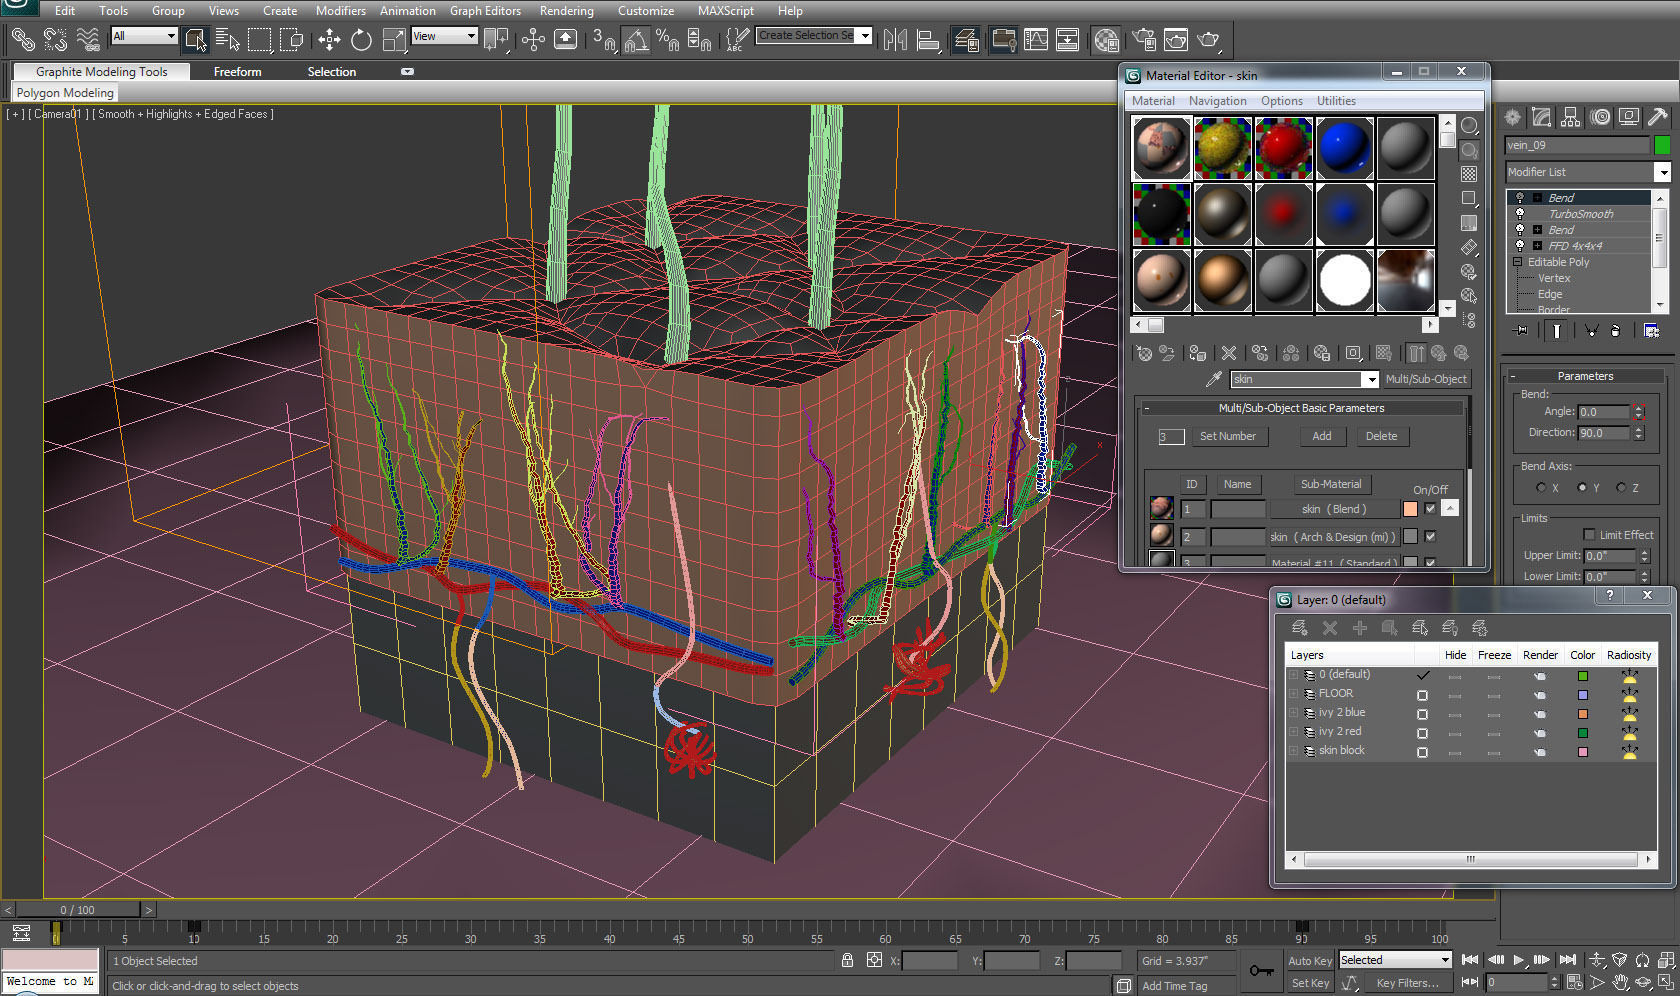Select the Select and Move tool
Screen dimensions: 1680x996
click(329, 40)
